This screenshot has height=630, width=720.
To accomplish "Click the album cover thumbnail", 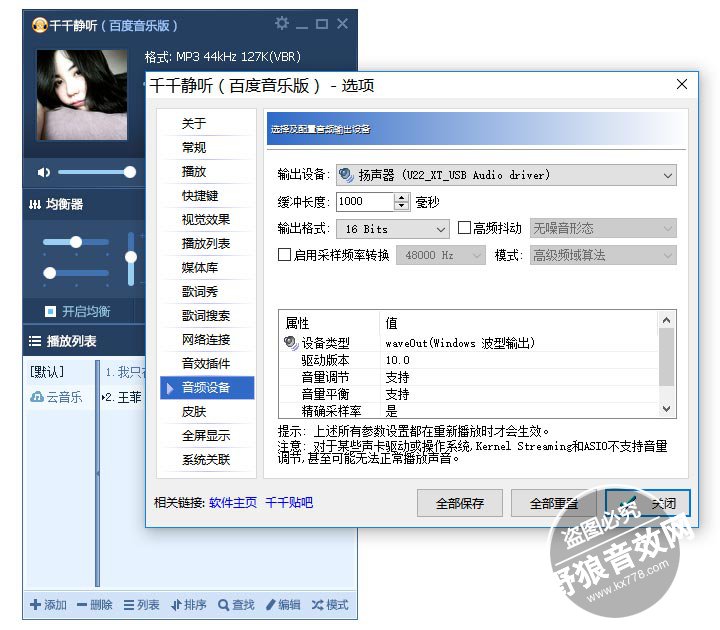I will (82, 95).
